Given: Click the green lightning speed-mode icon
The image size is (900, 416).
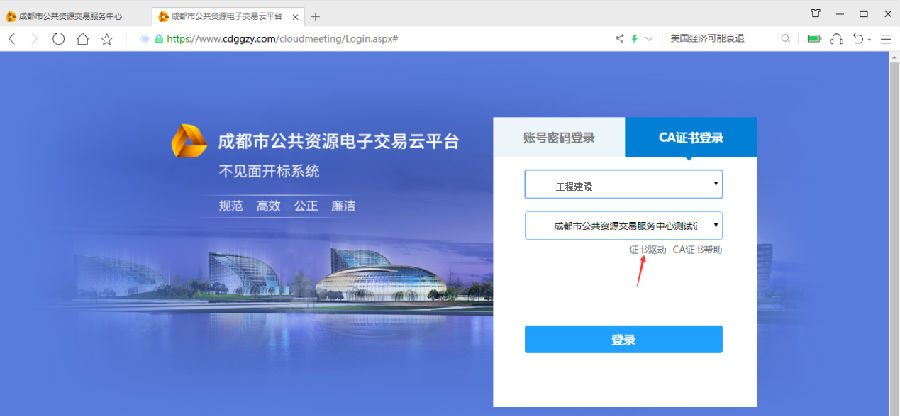Looking at the screenshot, I should 634,39.
